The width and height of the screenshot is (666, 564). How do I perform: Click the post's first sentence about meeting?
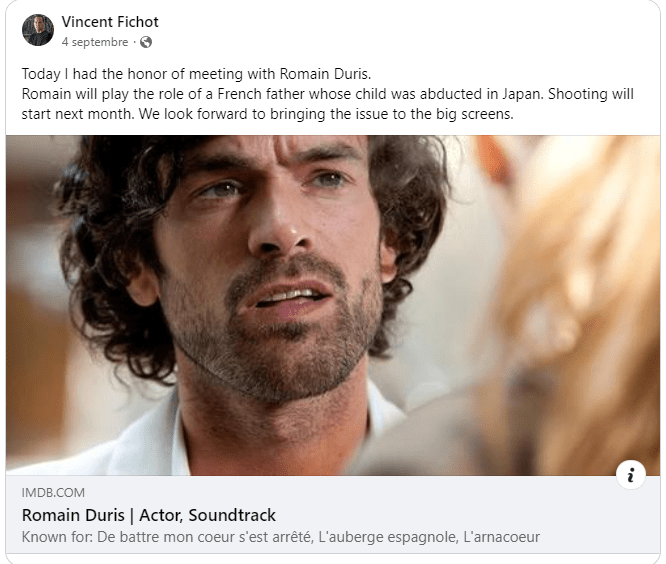[x=196, y=74]
